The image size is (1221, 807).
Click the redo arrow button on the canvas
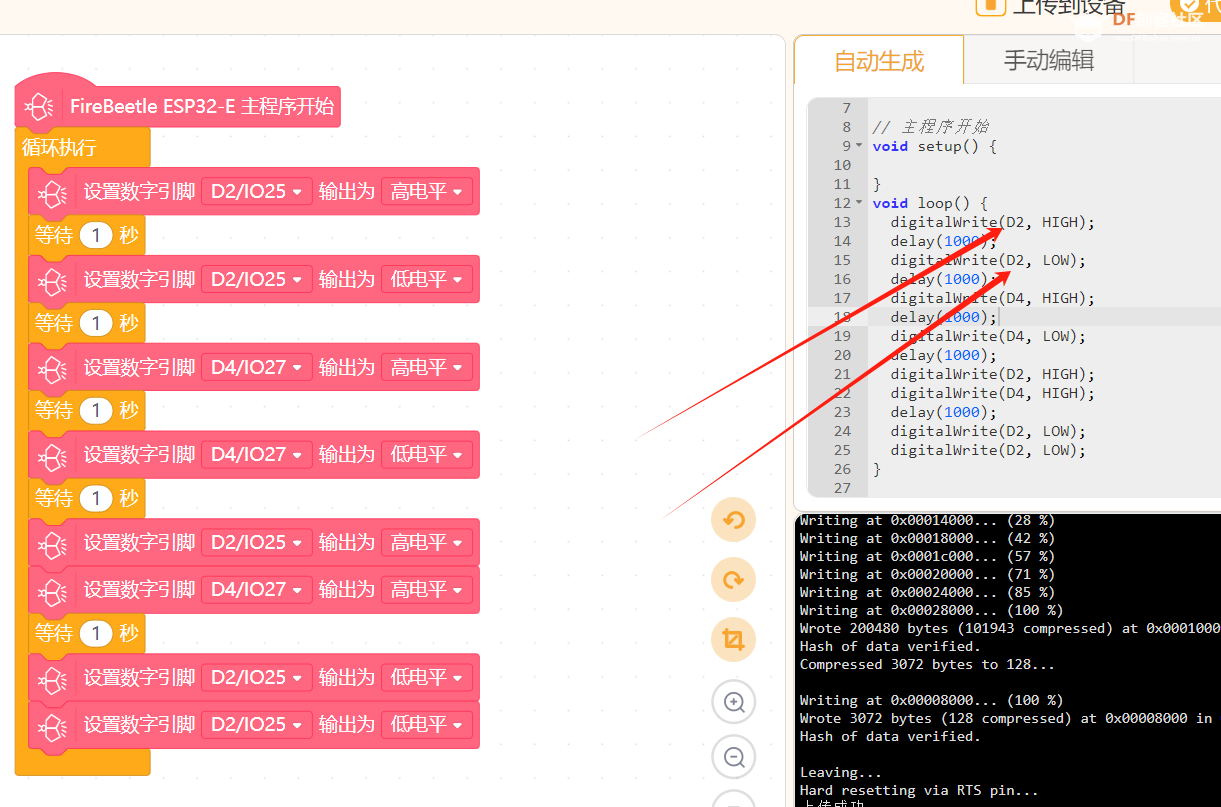click(733, 580)
